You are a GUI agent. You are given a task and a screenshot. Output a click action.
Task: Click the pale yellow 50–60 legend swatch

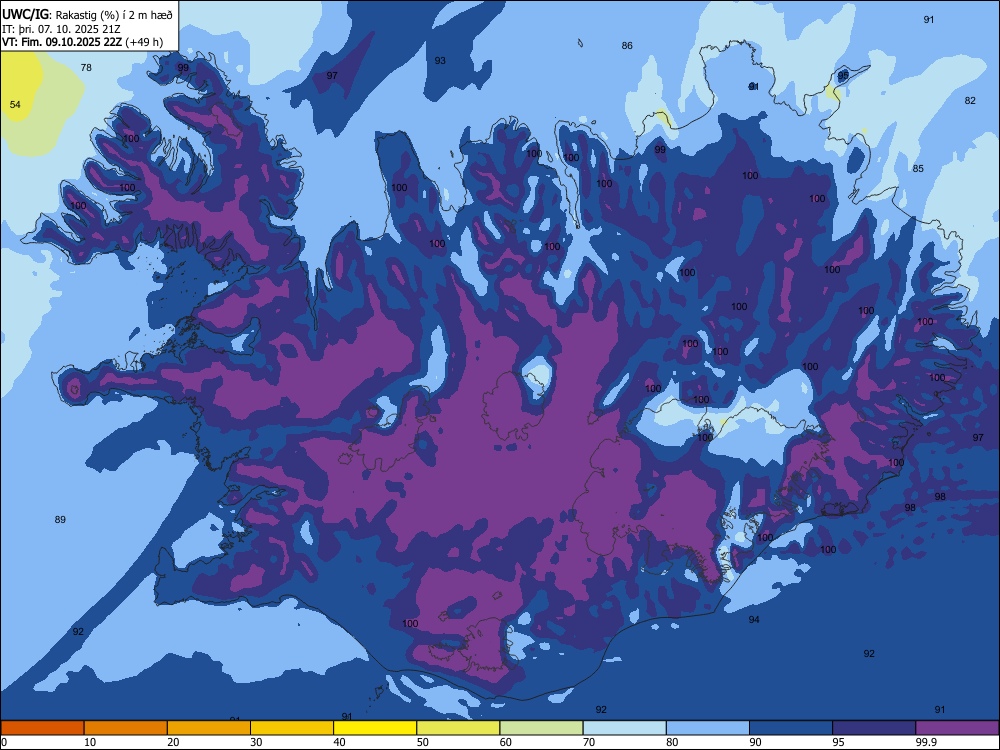click(x=458, y=728)
